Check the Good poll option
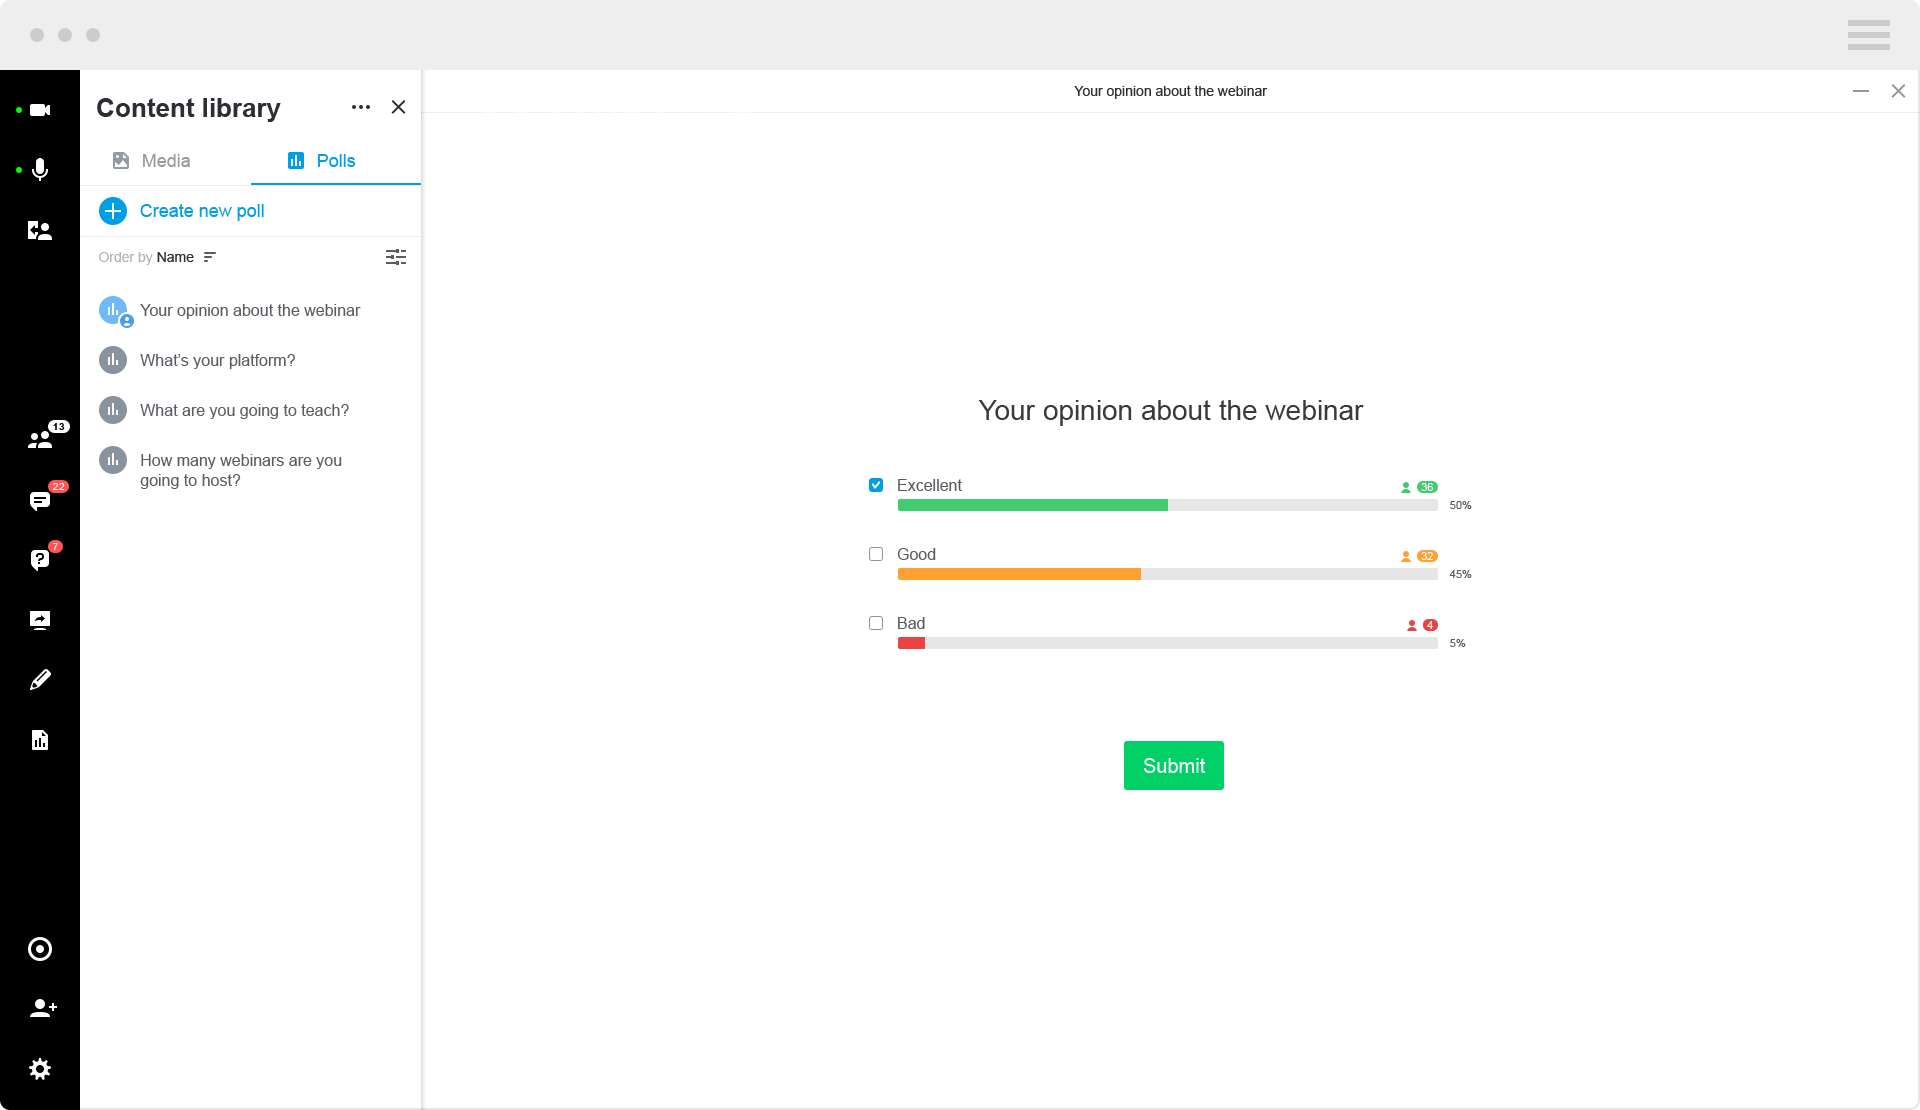This screenshot has height=1110, width=1920. [876, 554]
